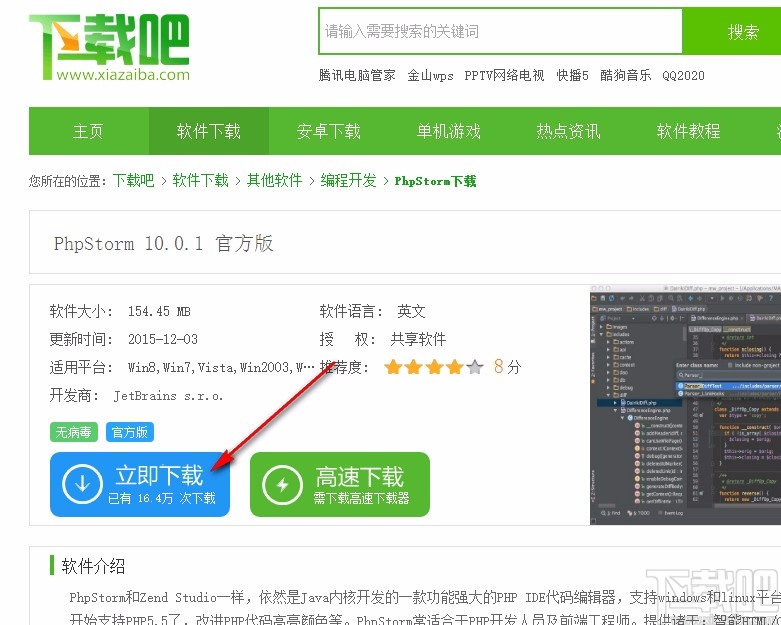
Task: Focus the keyword search input field
Action: coord(501,31)
